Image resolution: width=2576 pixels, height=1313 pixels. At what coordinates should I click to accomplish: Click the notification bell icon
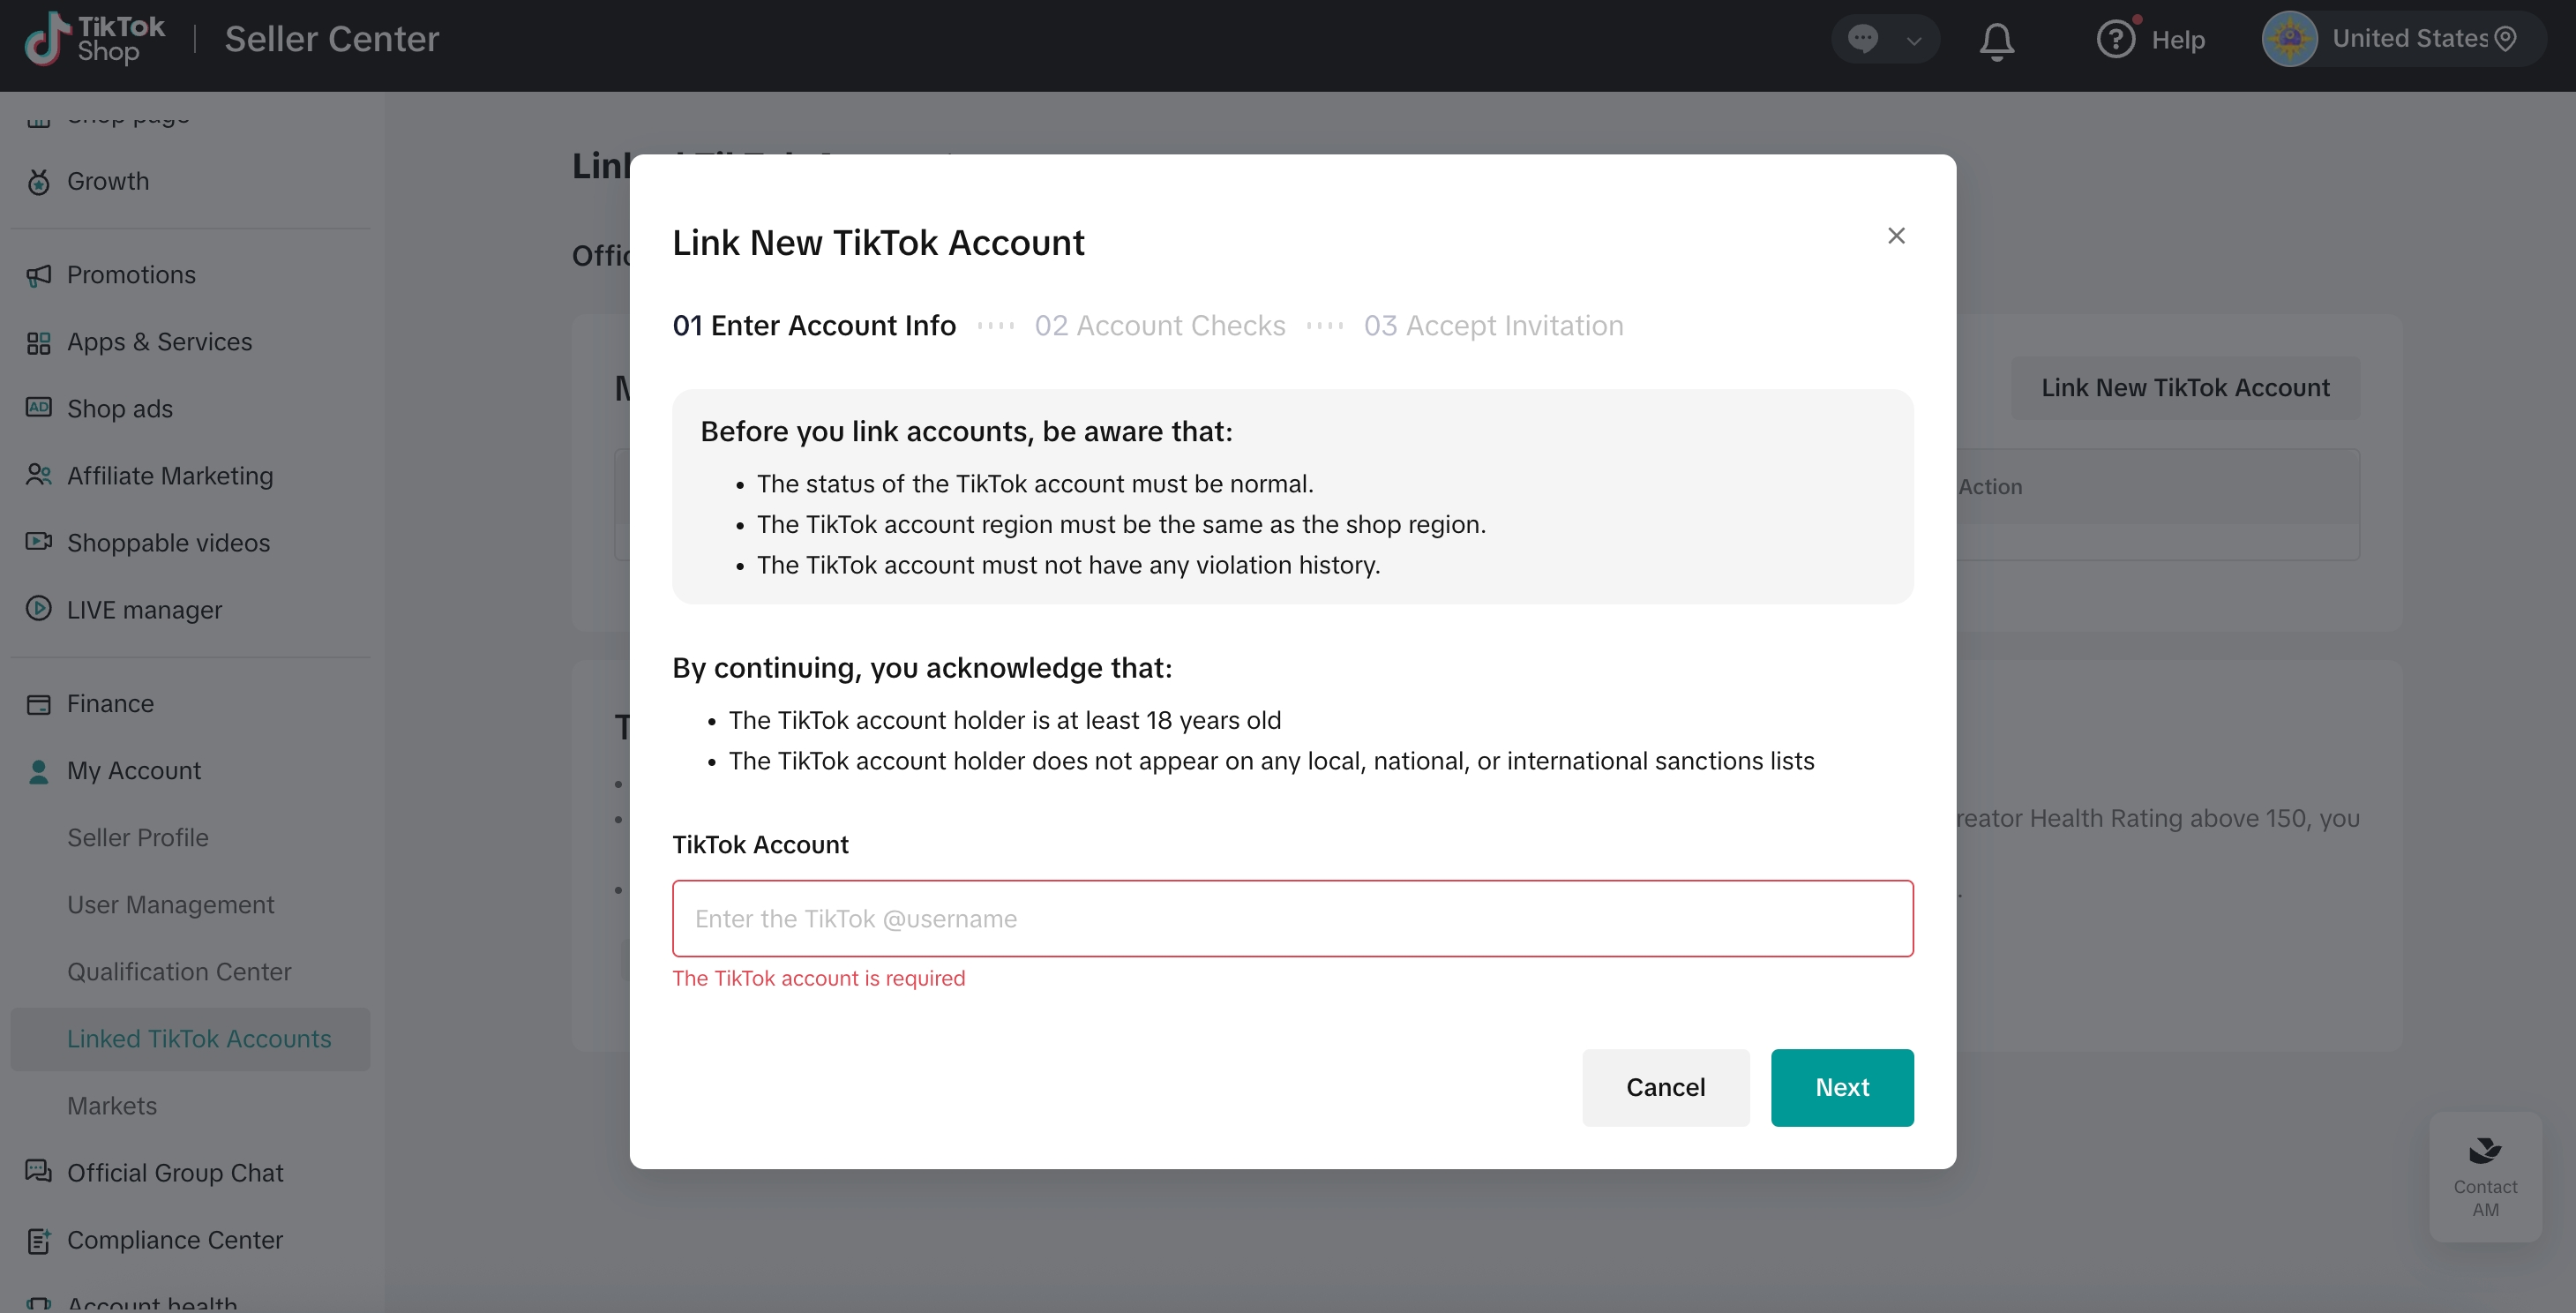pyautogui.click(x=1996, y=40)
